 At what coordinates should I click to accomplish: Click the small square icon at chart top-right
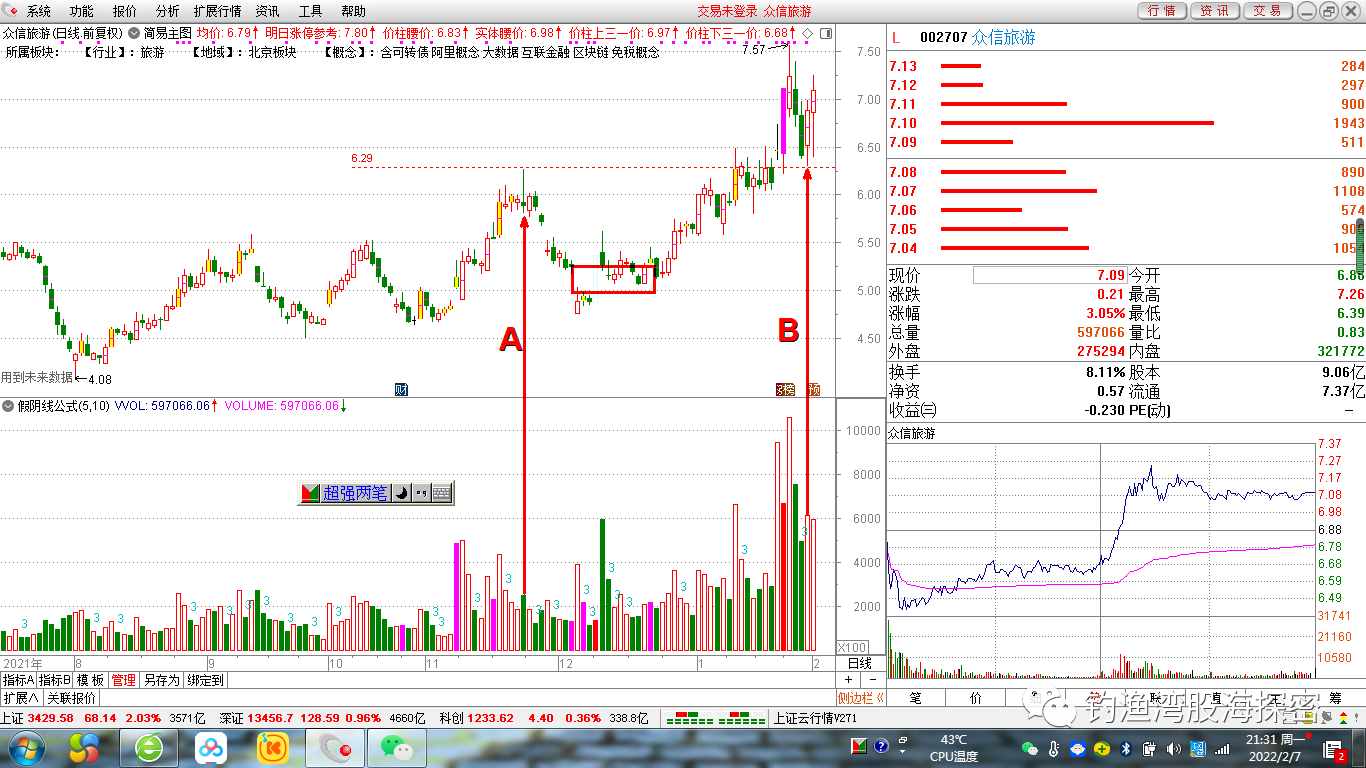tap(825, 33)
